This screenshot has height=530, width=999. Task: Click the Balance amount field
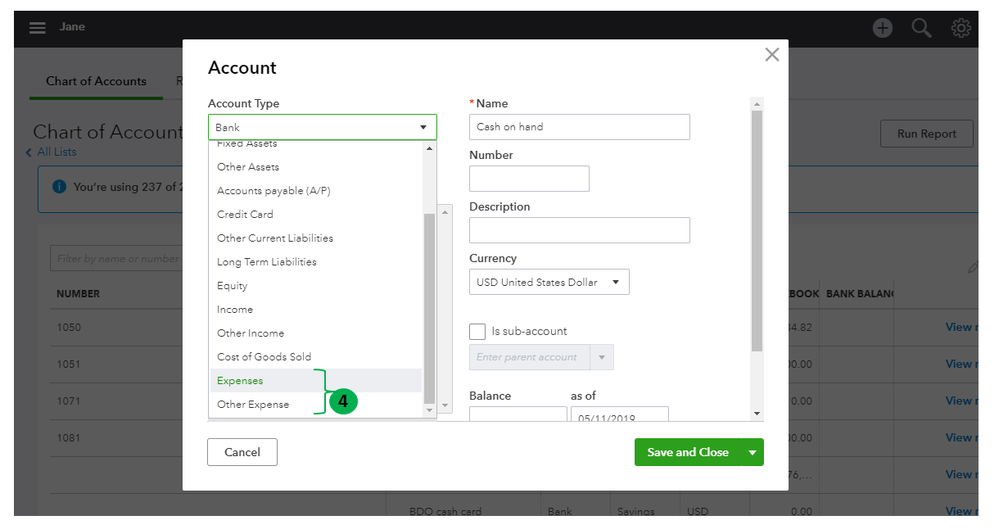point(518,414)
